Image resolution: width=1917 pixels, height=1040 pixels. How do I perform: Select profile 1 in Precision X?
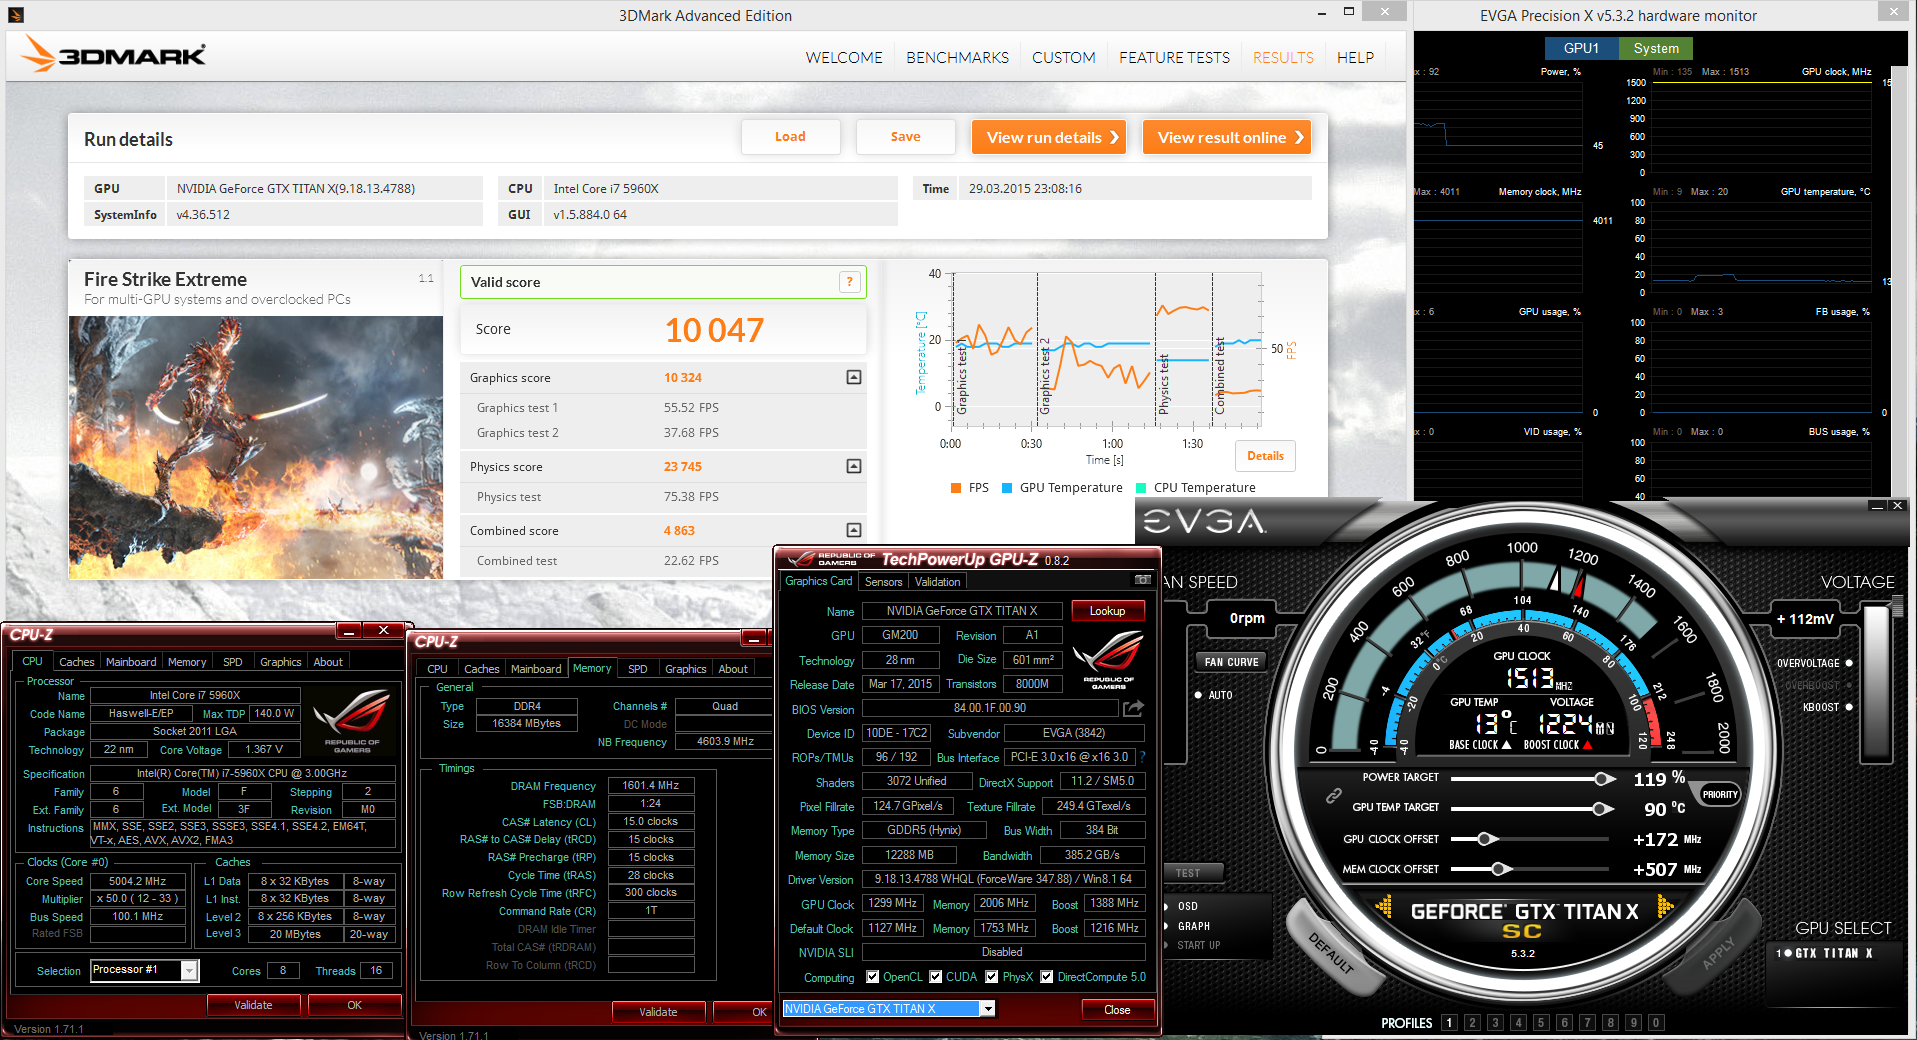1449,1022
